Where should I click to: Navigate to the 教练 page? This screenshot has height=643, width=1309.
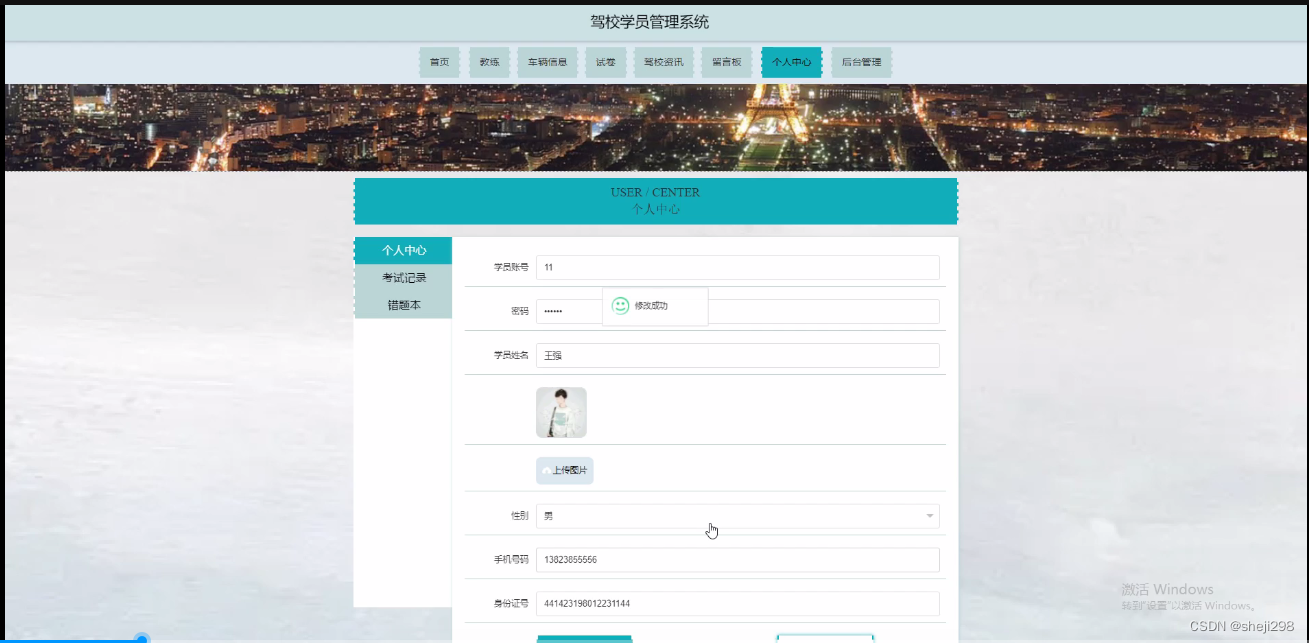click(x=489, y=61)
